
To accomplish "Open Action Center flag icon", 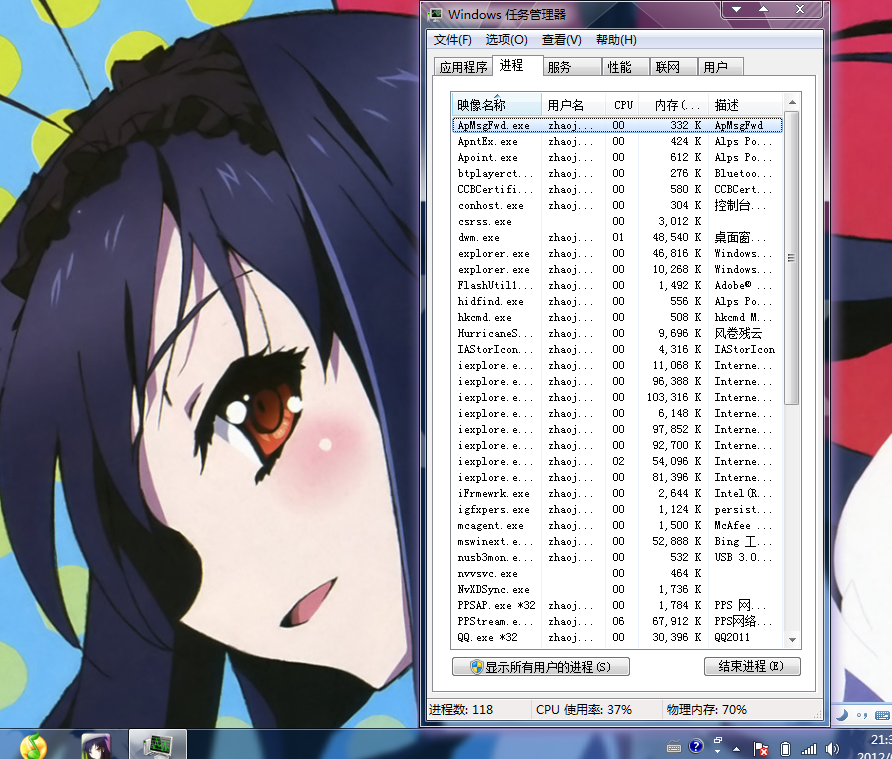I will tap(761, 749).
